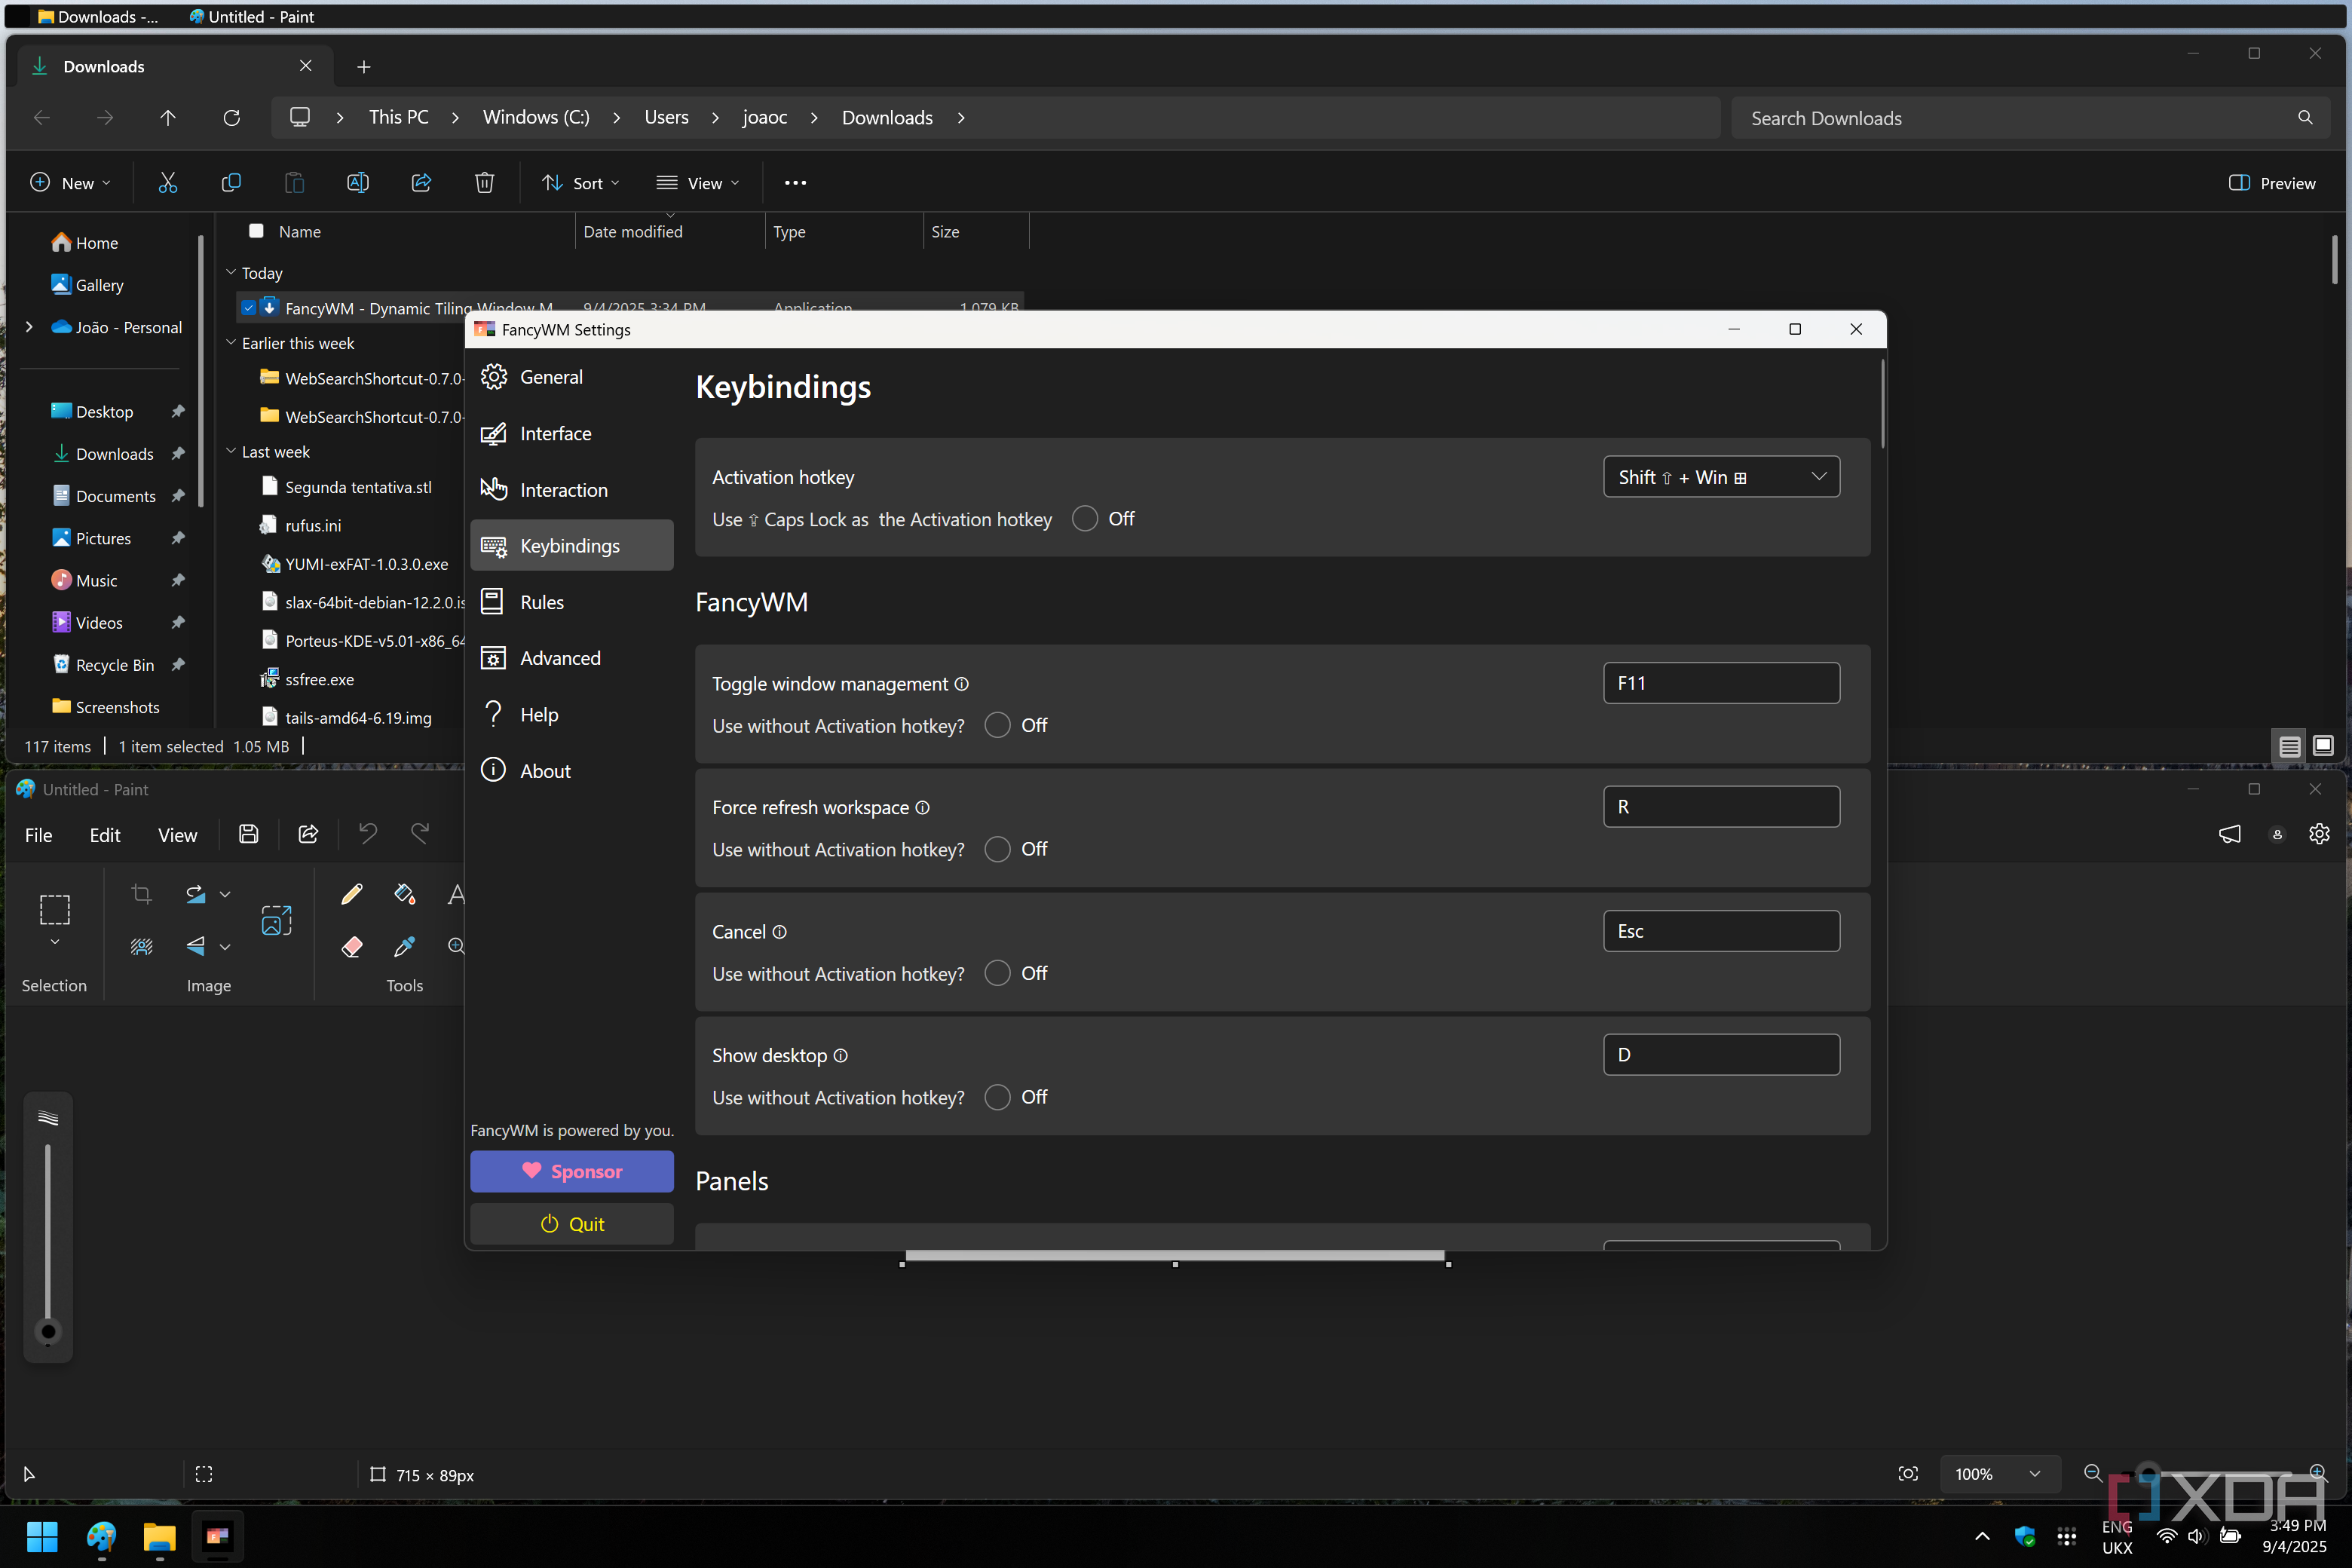Select the Pencil tool in Paint
Viewport: 2352px width, 1568px height.
(352, 894)
